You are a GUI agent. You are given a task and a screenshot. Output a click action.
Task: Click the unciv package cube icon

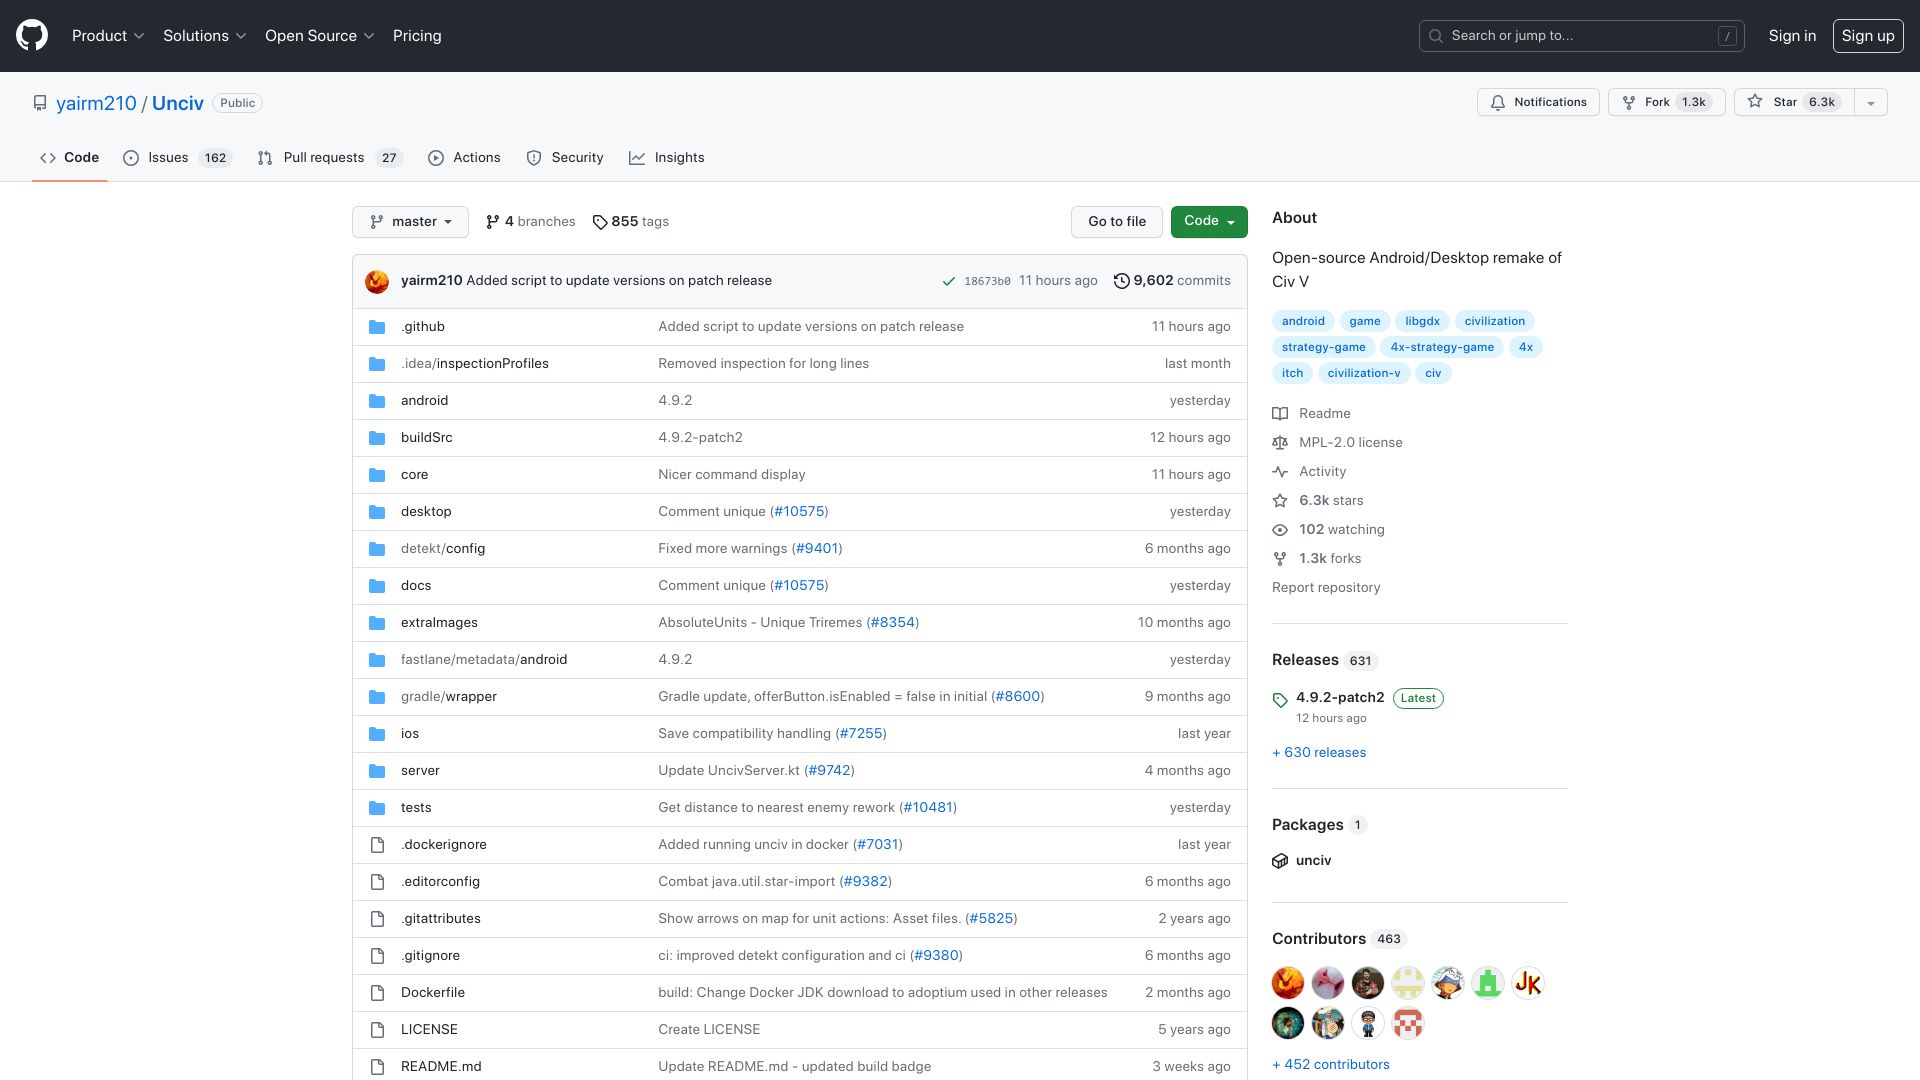click(x=1280, y=861)
